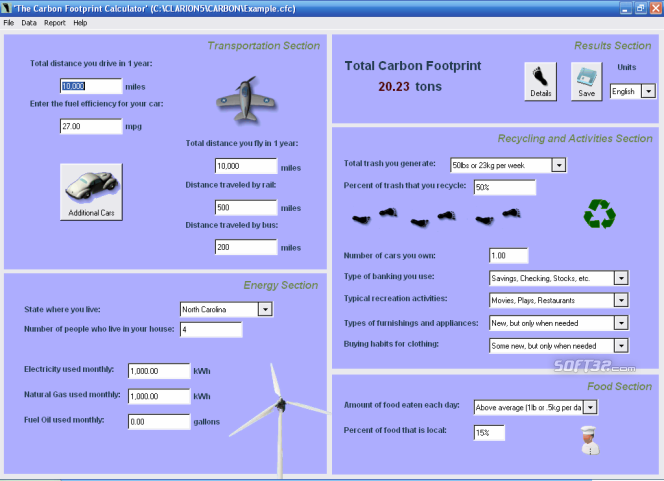Click the Save disk icon button
The image size is (664, 481).
(587, 81)
